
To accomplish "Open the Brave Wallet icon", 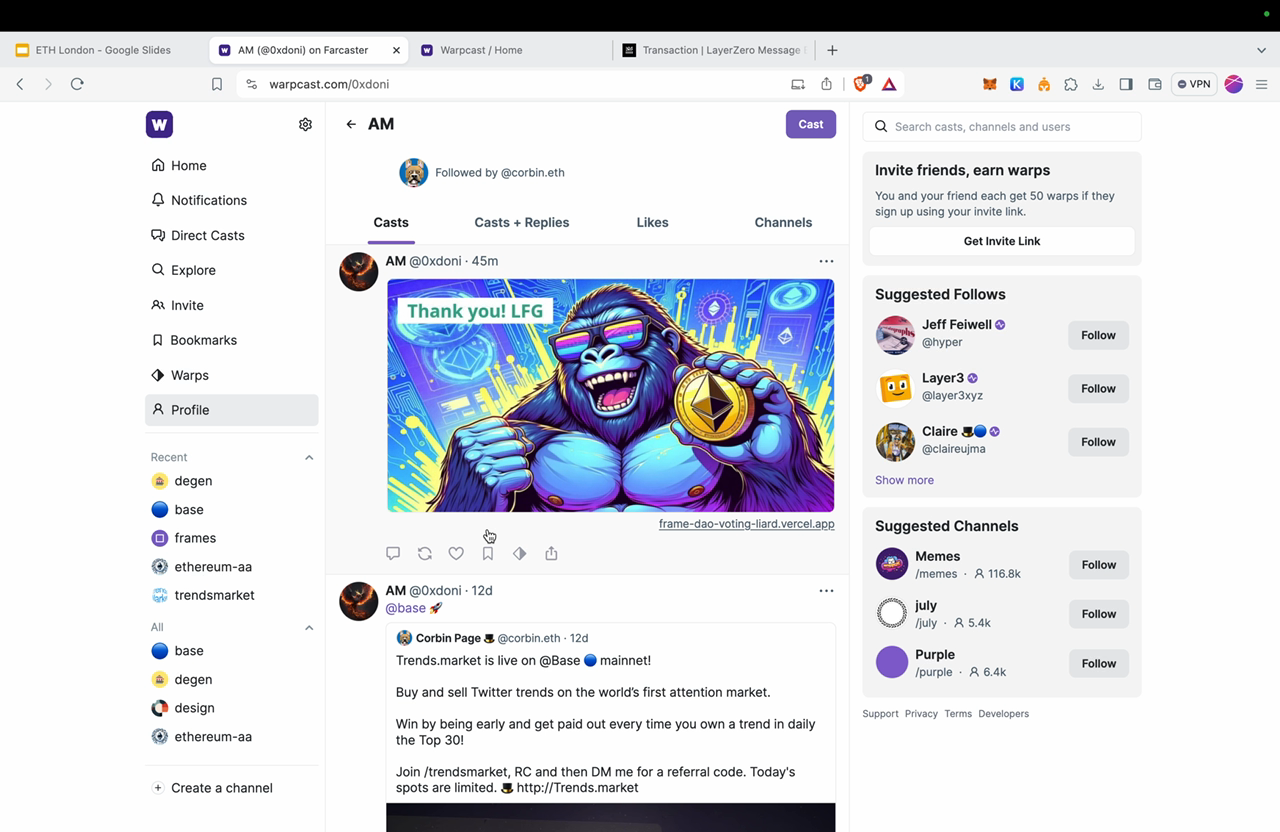I will pos(1154,84).
